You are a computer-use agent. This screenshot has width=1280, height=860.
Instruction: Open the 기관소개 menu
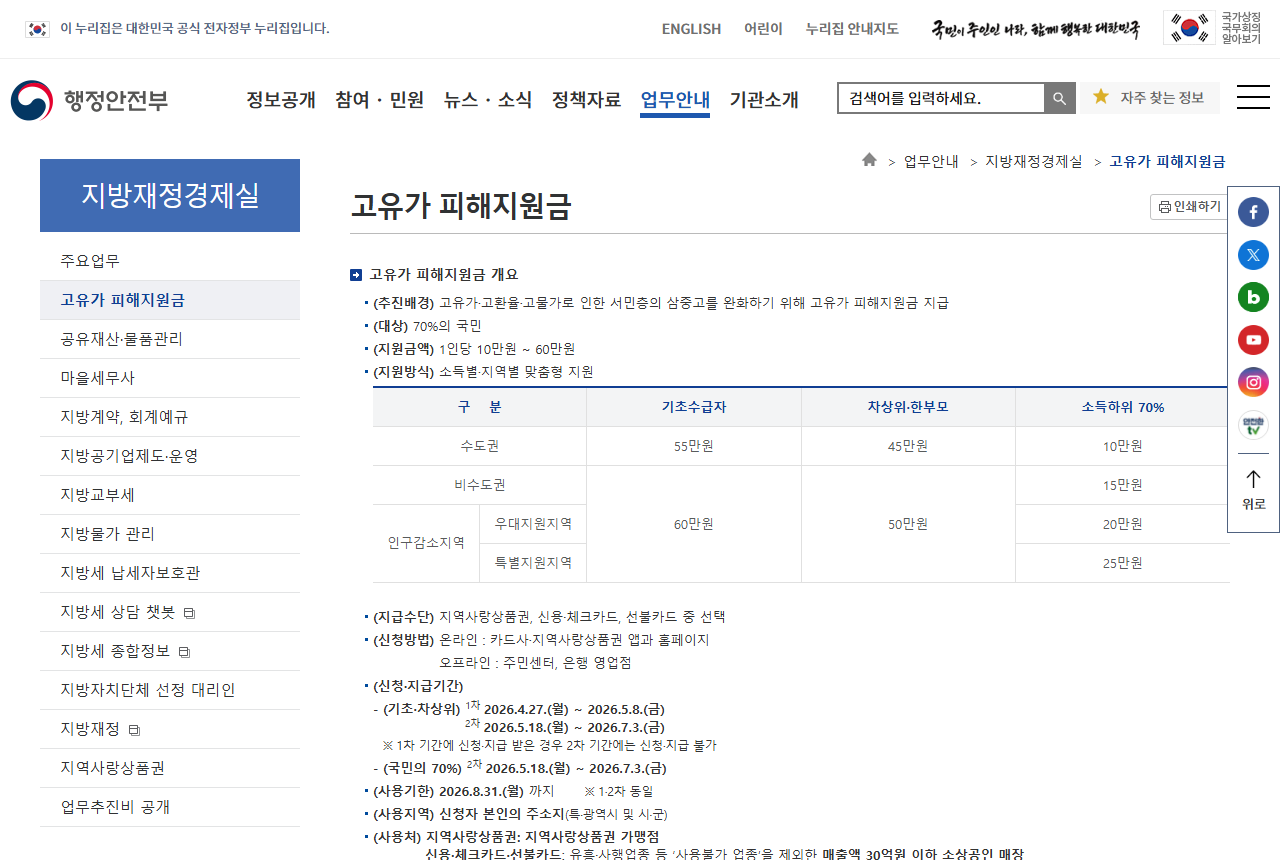pos(764,100)
